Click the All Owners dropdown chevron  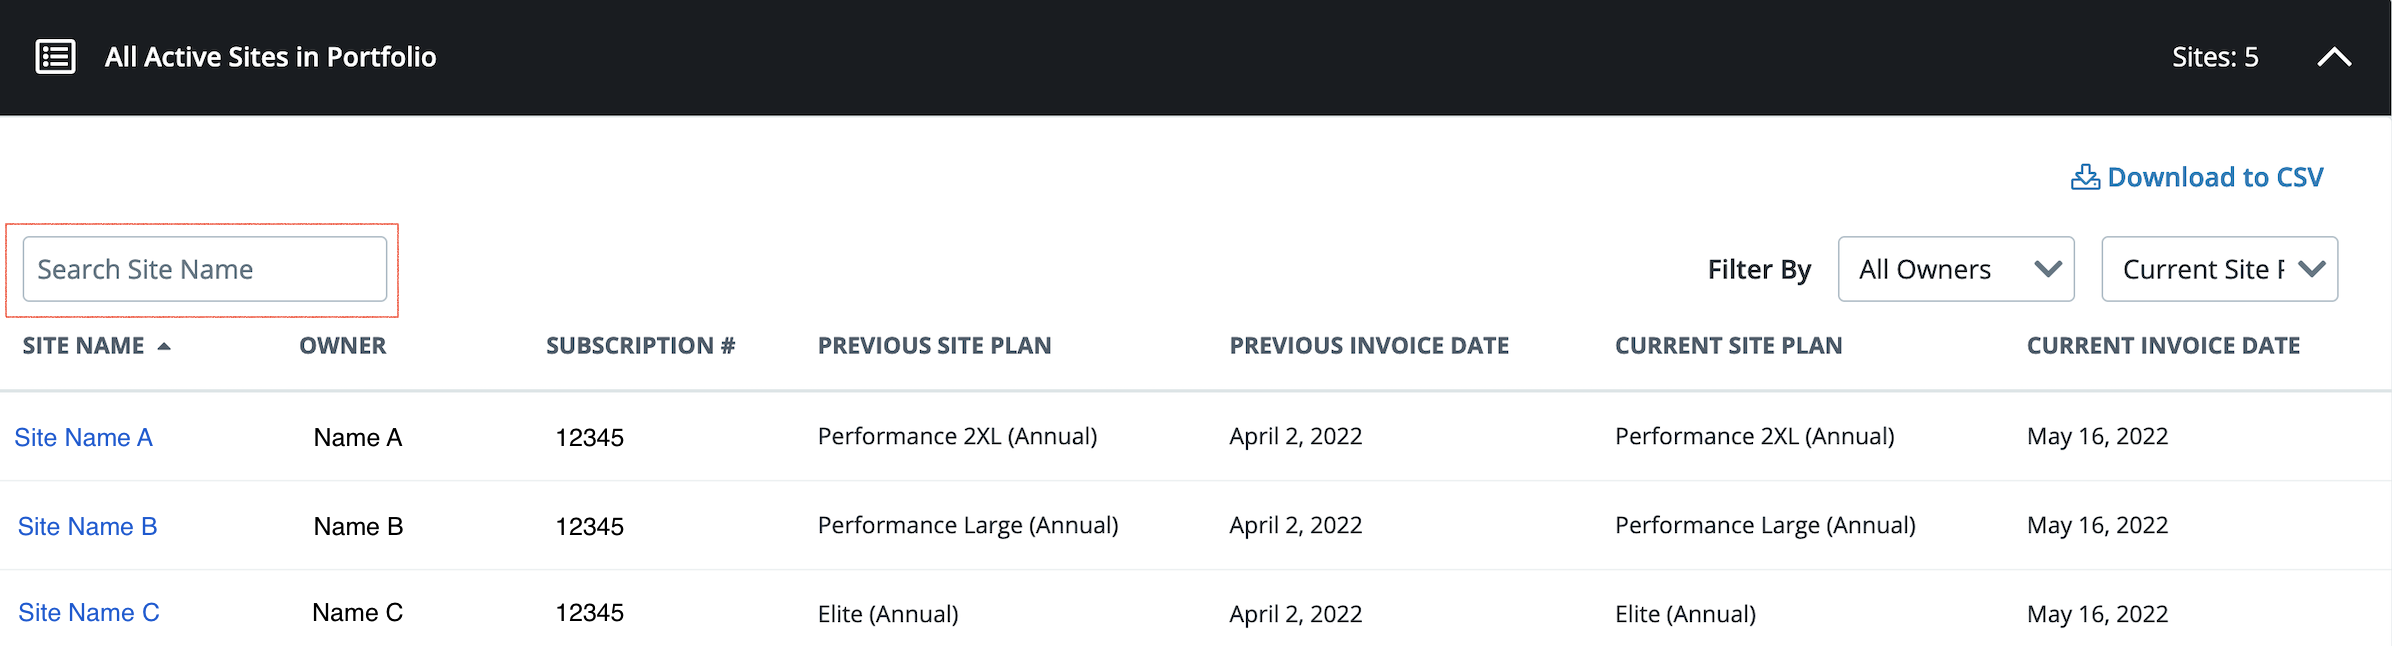(2048, 269)
